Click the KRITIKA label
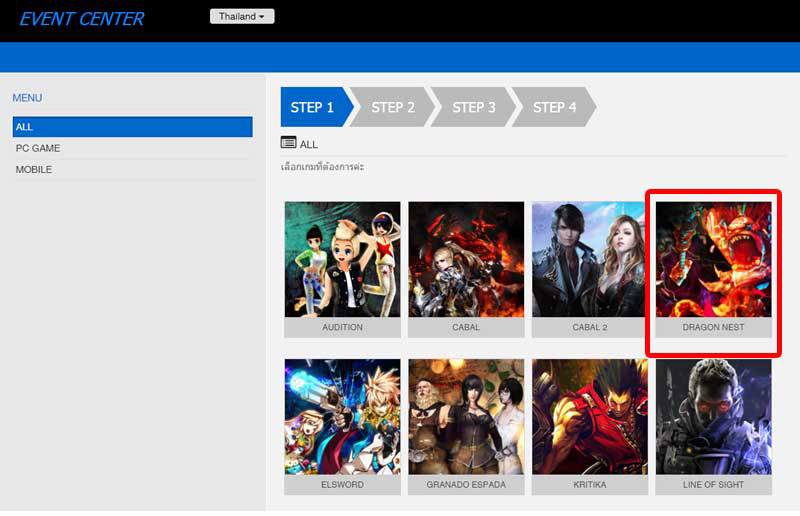 pyautogui.click(x=590, y=485)
